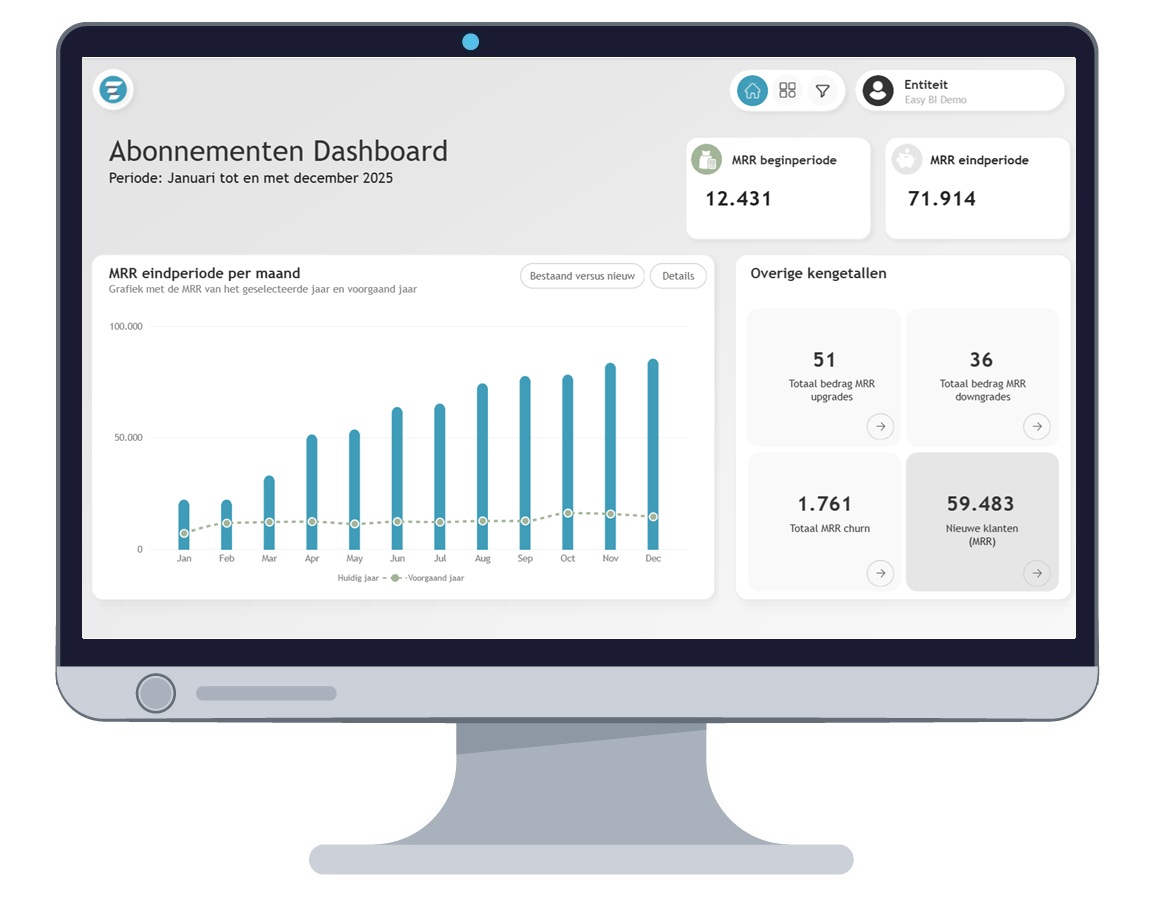Select the Home icon in the top navigation
This screenshot has width=1175, height=901.
752,90
